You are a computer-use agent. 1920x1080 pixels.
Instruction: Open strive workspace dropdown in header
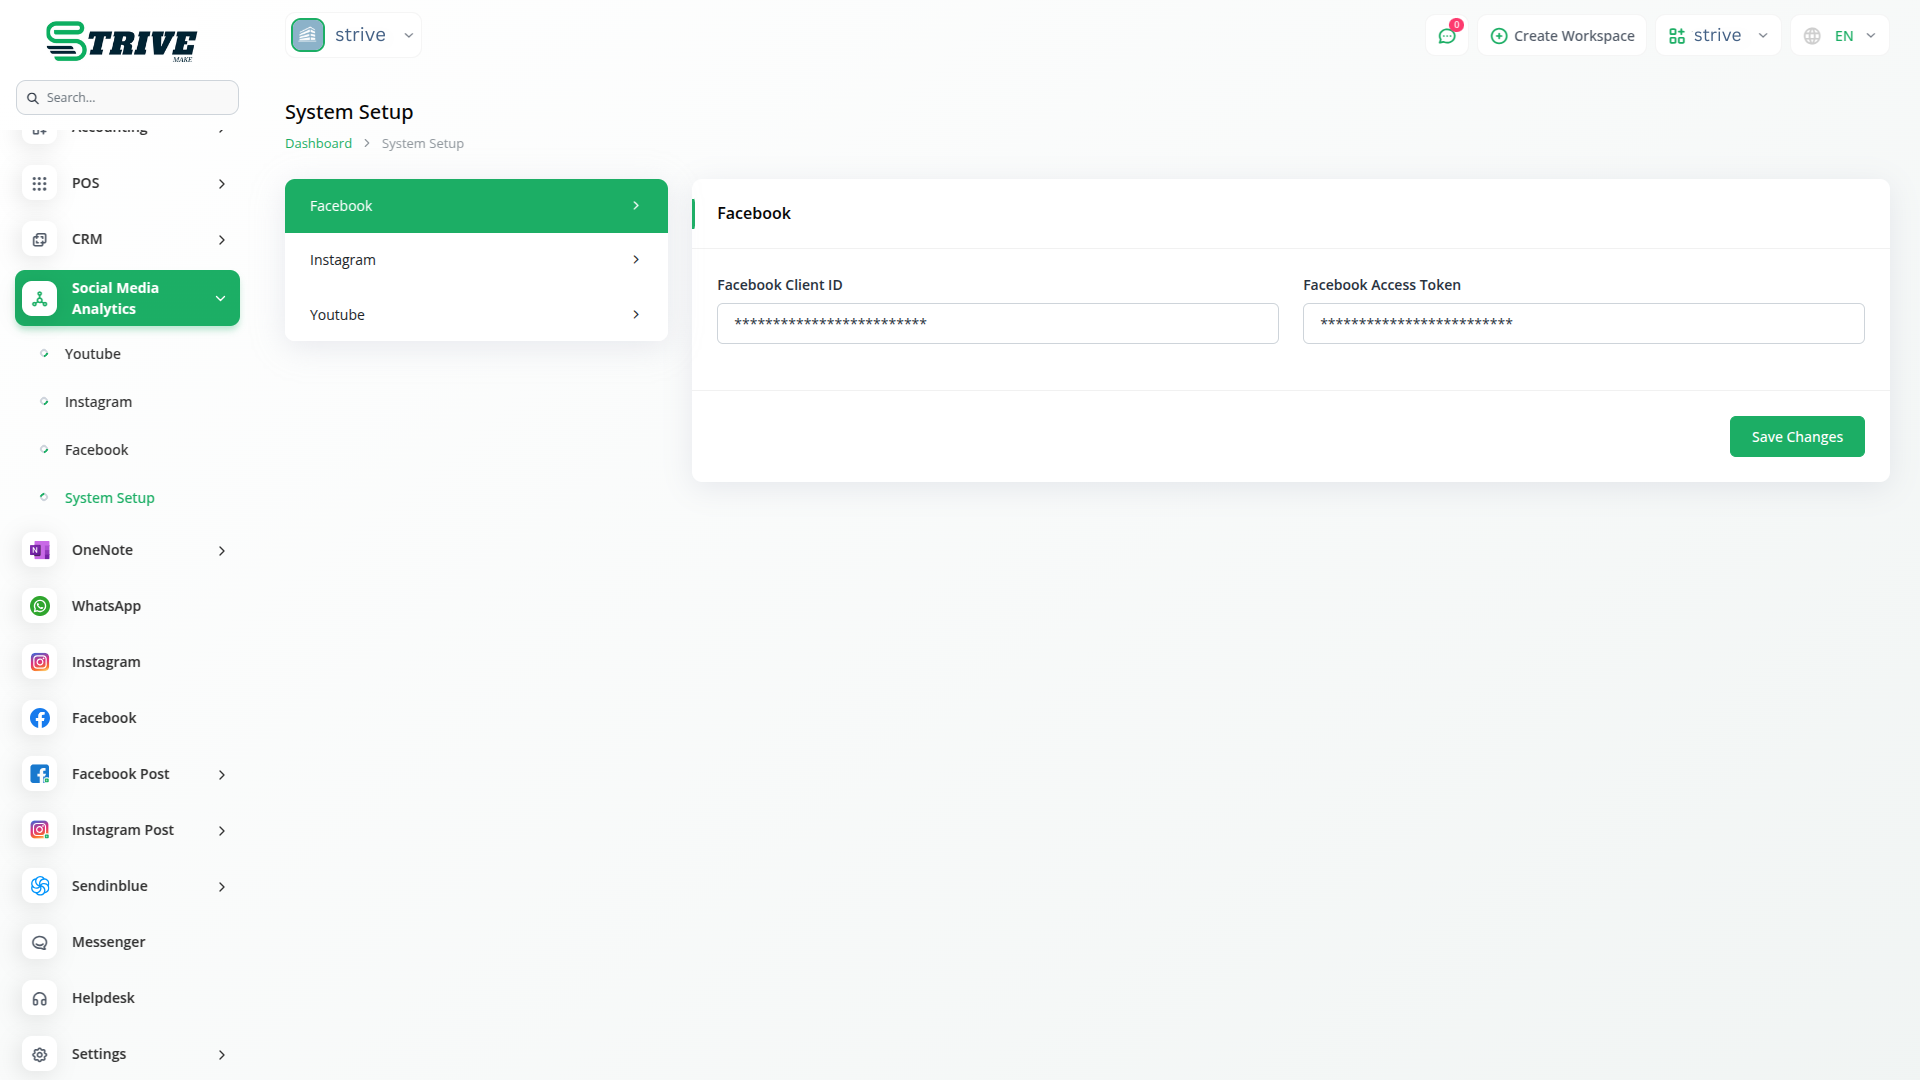1718,36
